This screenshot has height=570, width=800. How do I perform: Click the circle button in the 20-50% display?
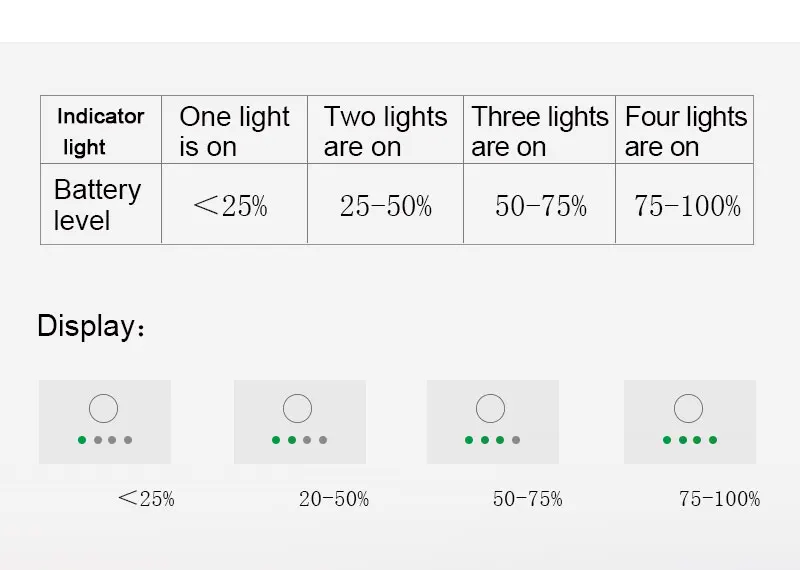(297, 408)
